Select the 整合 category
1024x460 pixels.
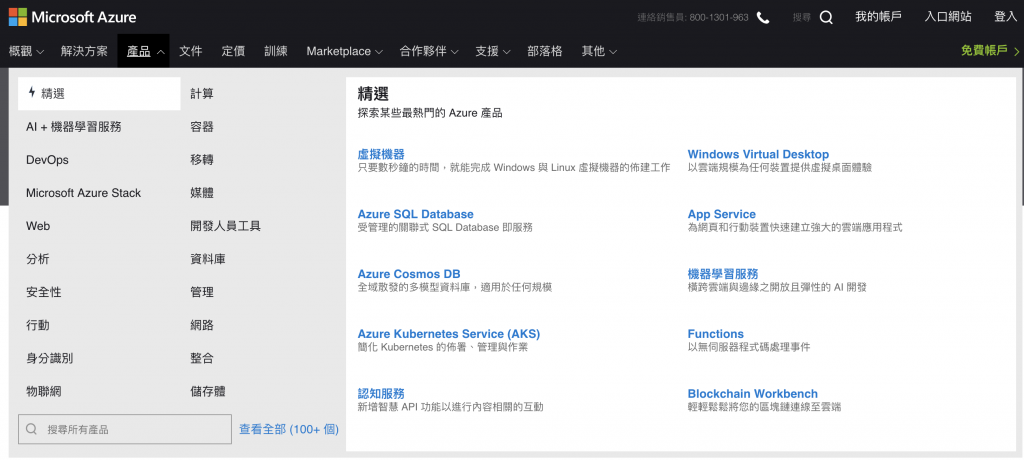[x=202, y=359]
